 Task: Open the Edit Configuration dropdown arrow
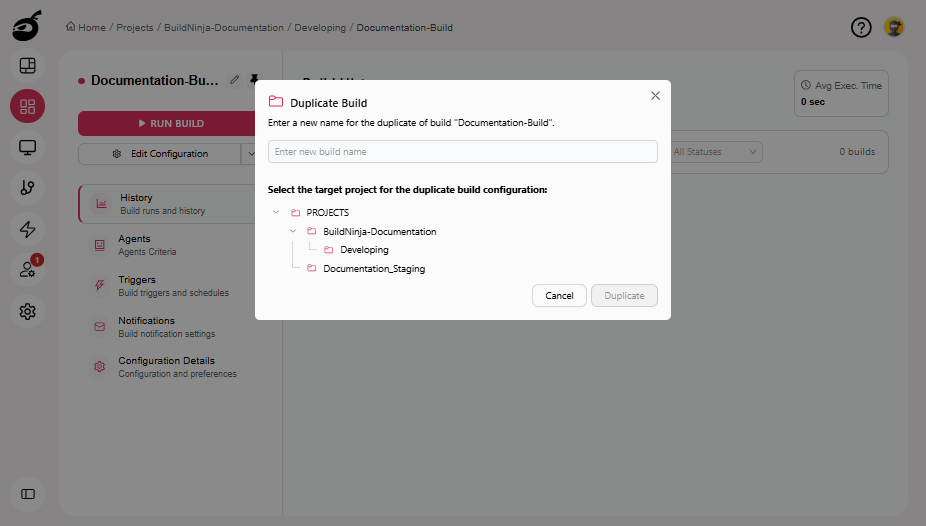pyautogui.click(x=250, y=153)
